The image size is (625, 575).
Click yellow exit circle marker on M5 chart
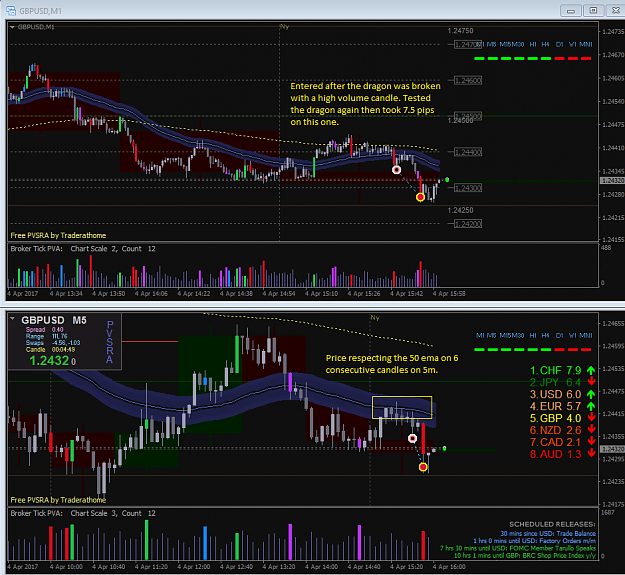423,467
